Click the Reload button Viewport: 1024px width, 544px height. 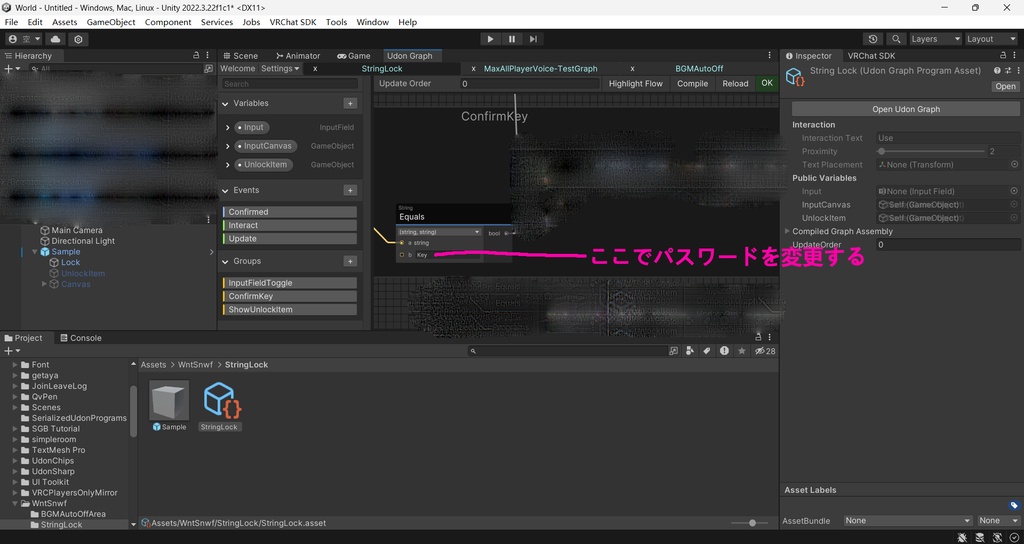coord(735,84)
